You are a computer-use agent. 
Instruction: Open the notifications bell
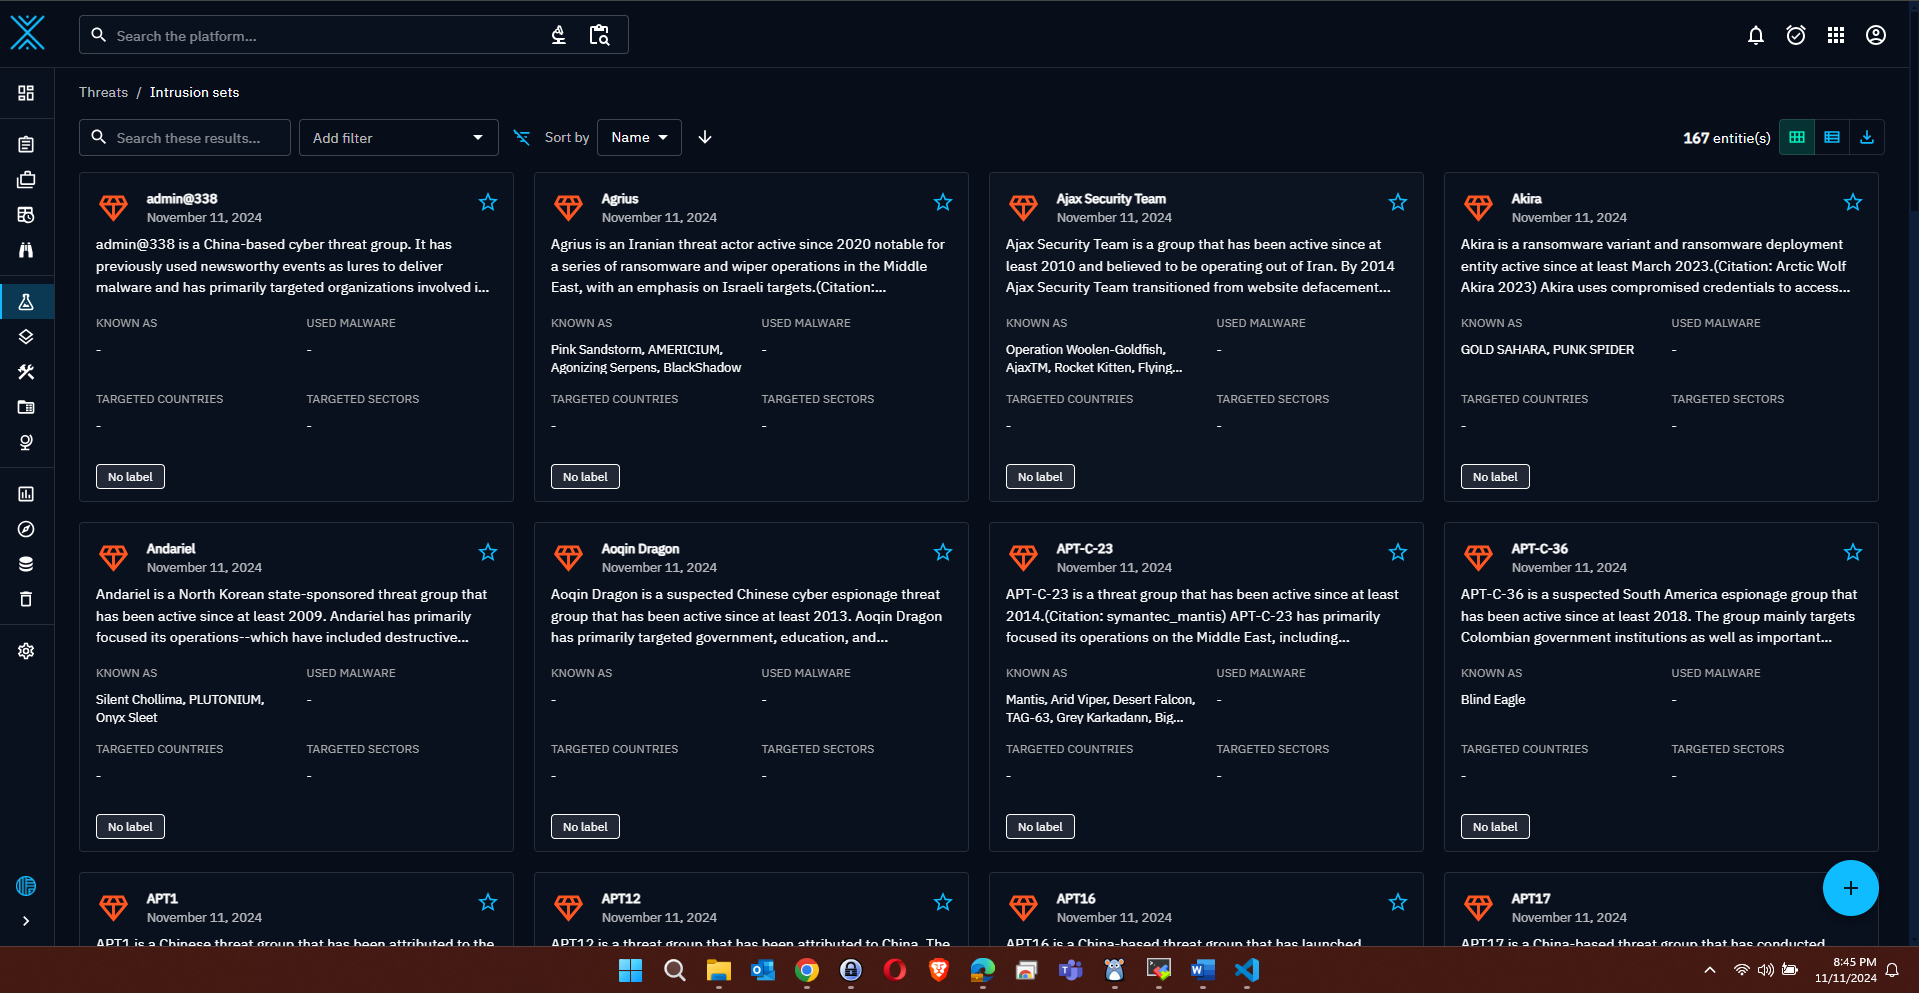coord(1756,35)
